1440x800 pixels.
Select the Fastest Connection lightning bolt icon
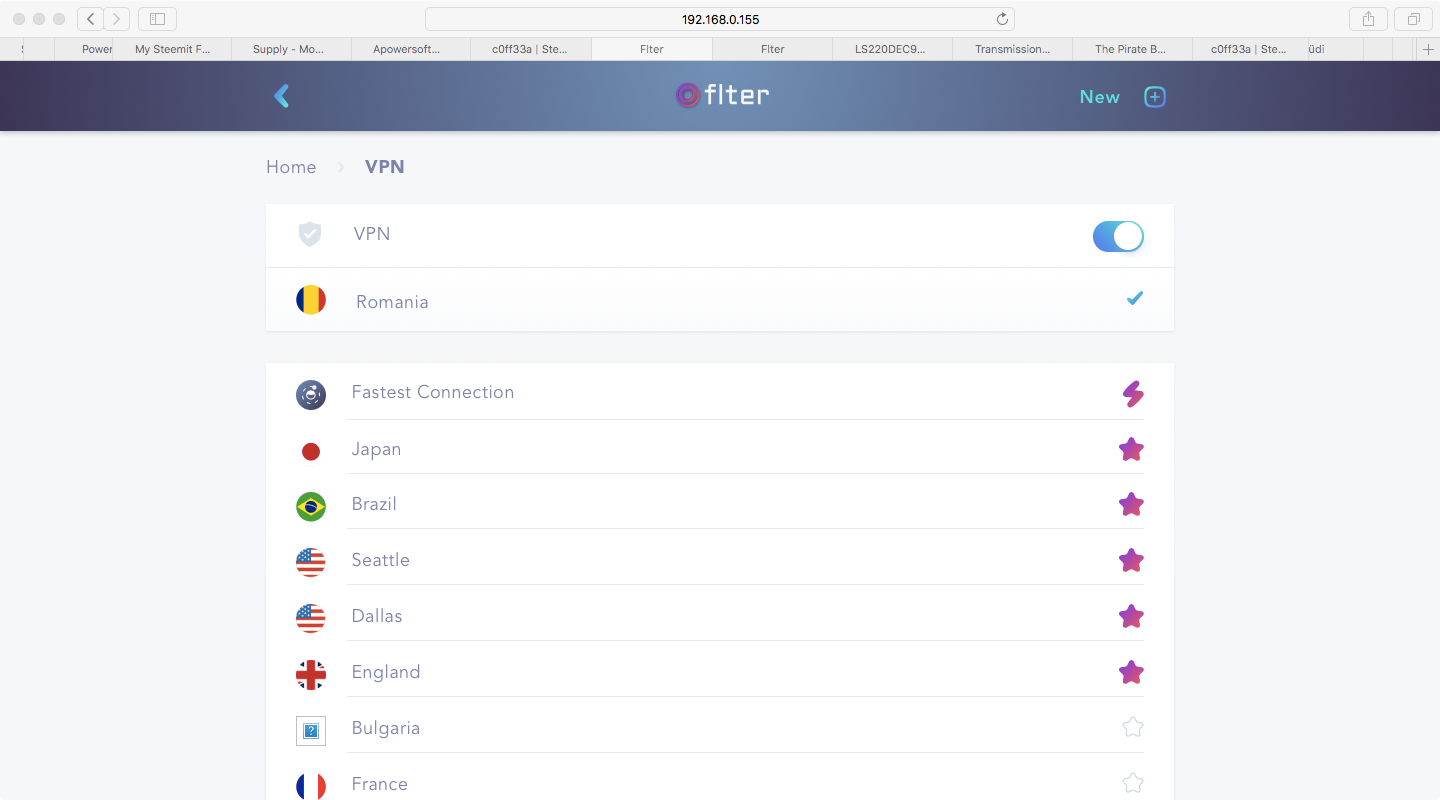1132,394
